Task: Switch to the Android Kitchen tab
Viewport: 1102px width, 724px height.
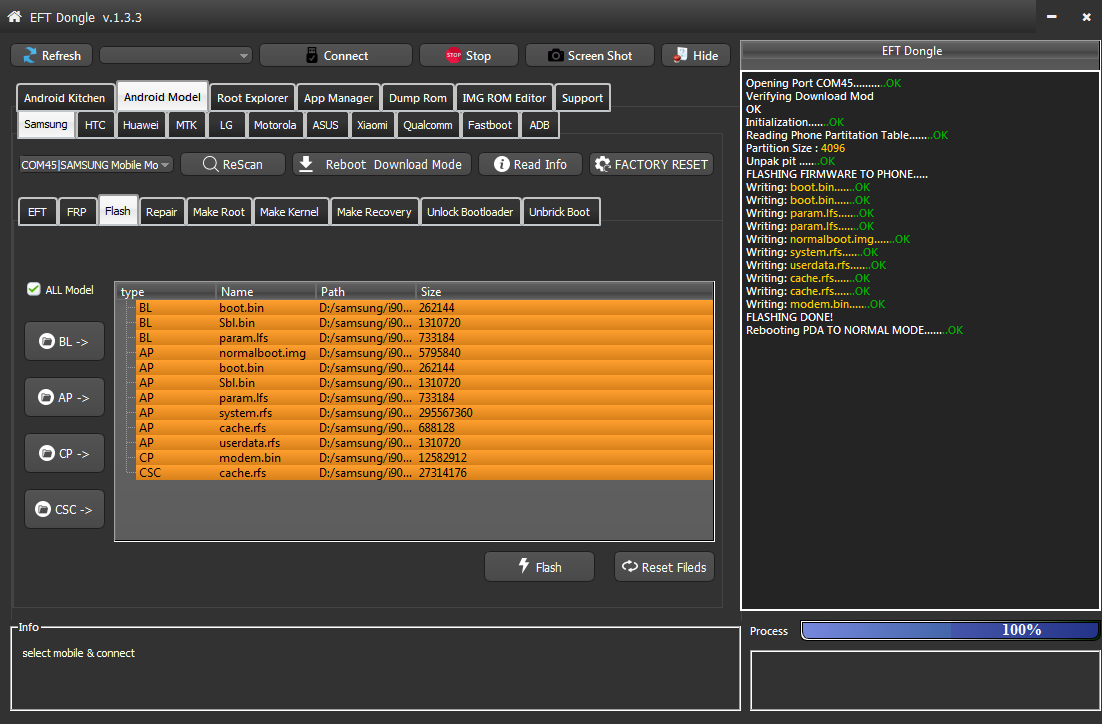Action: pos(64,98)
